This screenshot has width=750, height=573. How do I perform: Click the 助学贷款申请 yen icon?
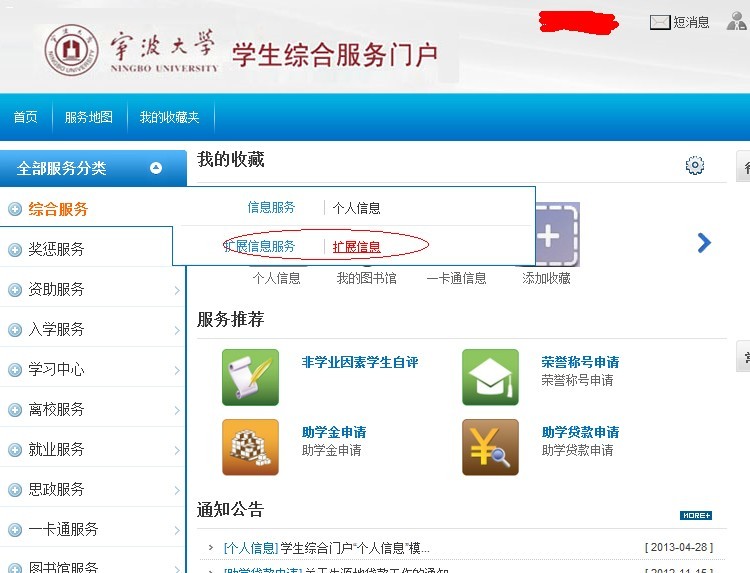[x=490, y=447]
